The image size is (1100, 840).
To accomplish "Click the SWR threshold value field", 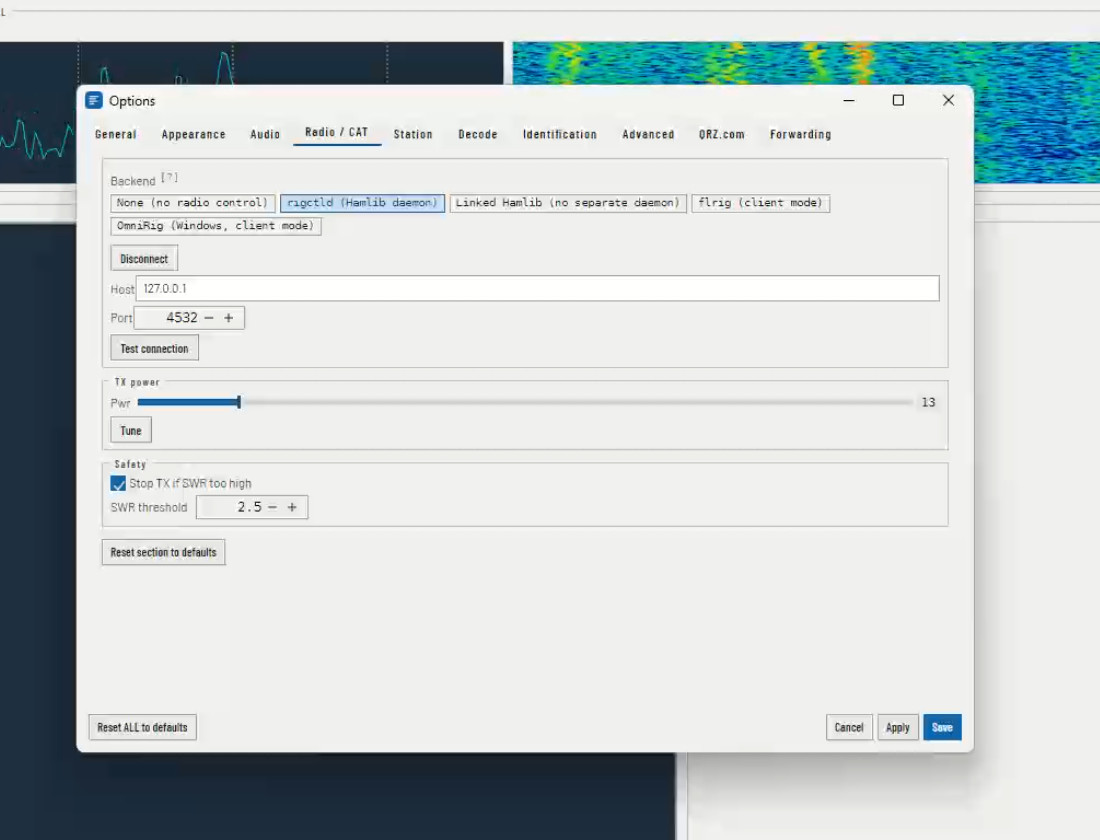I will tap(247, 507).
